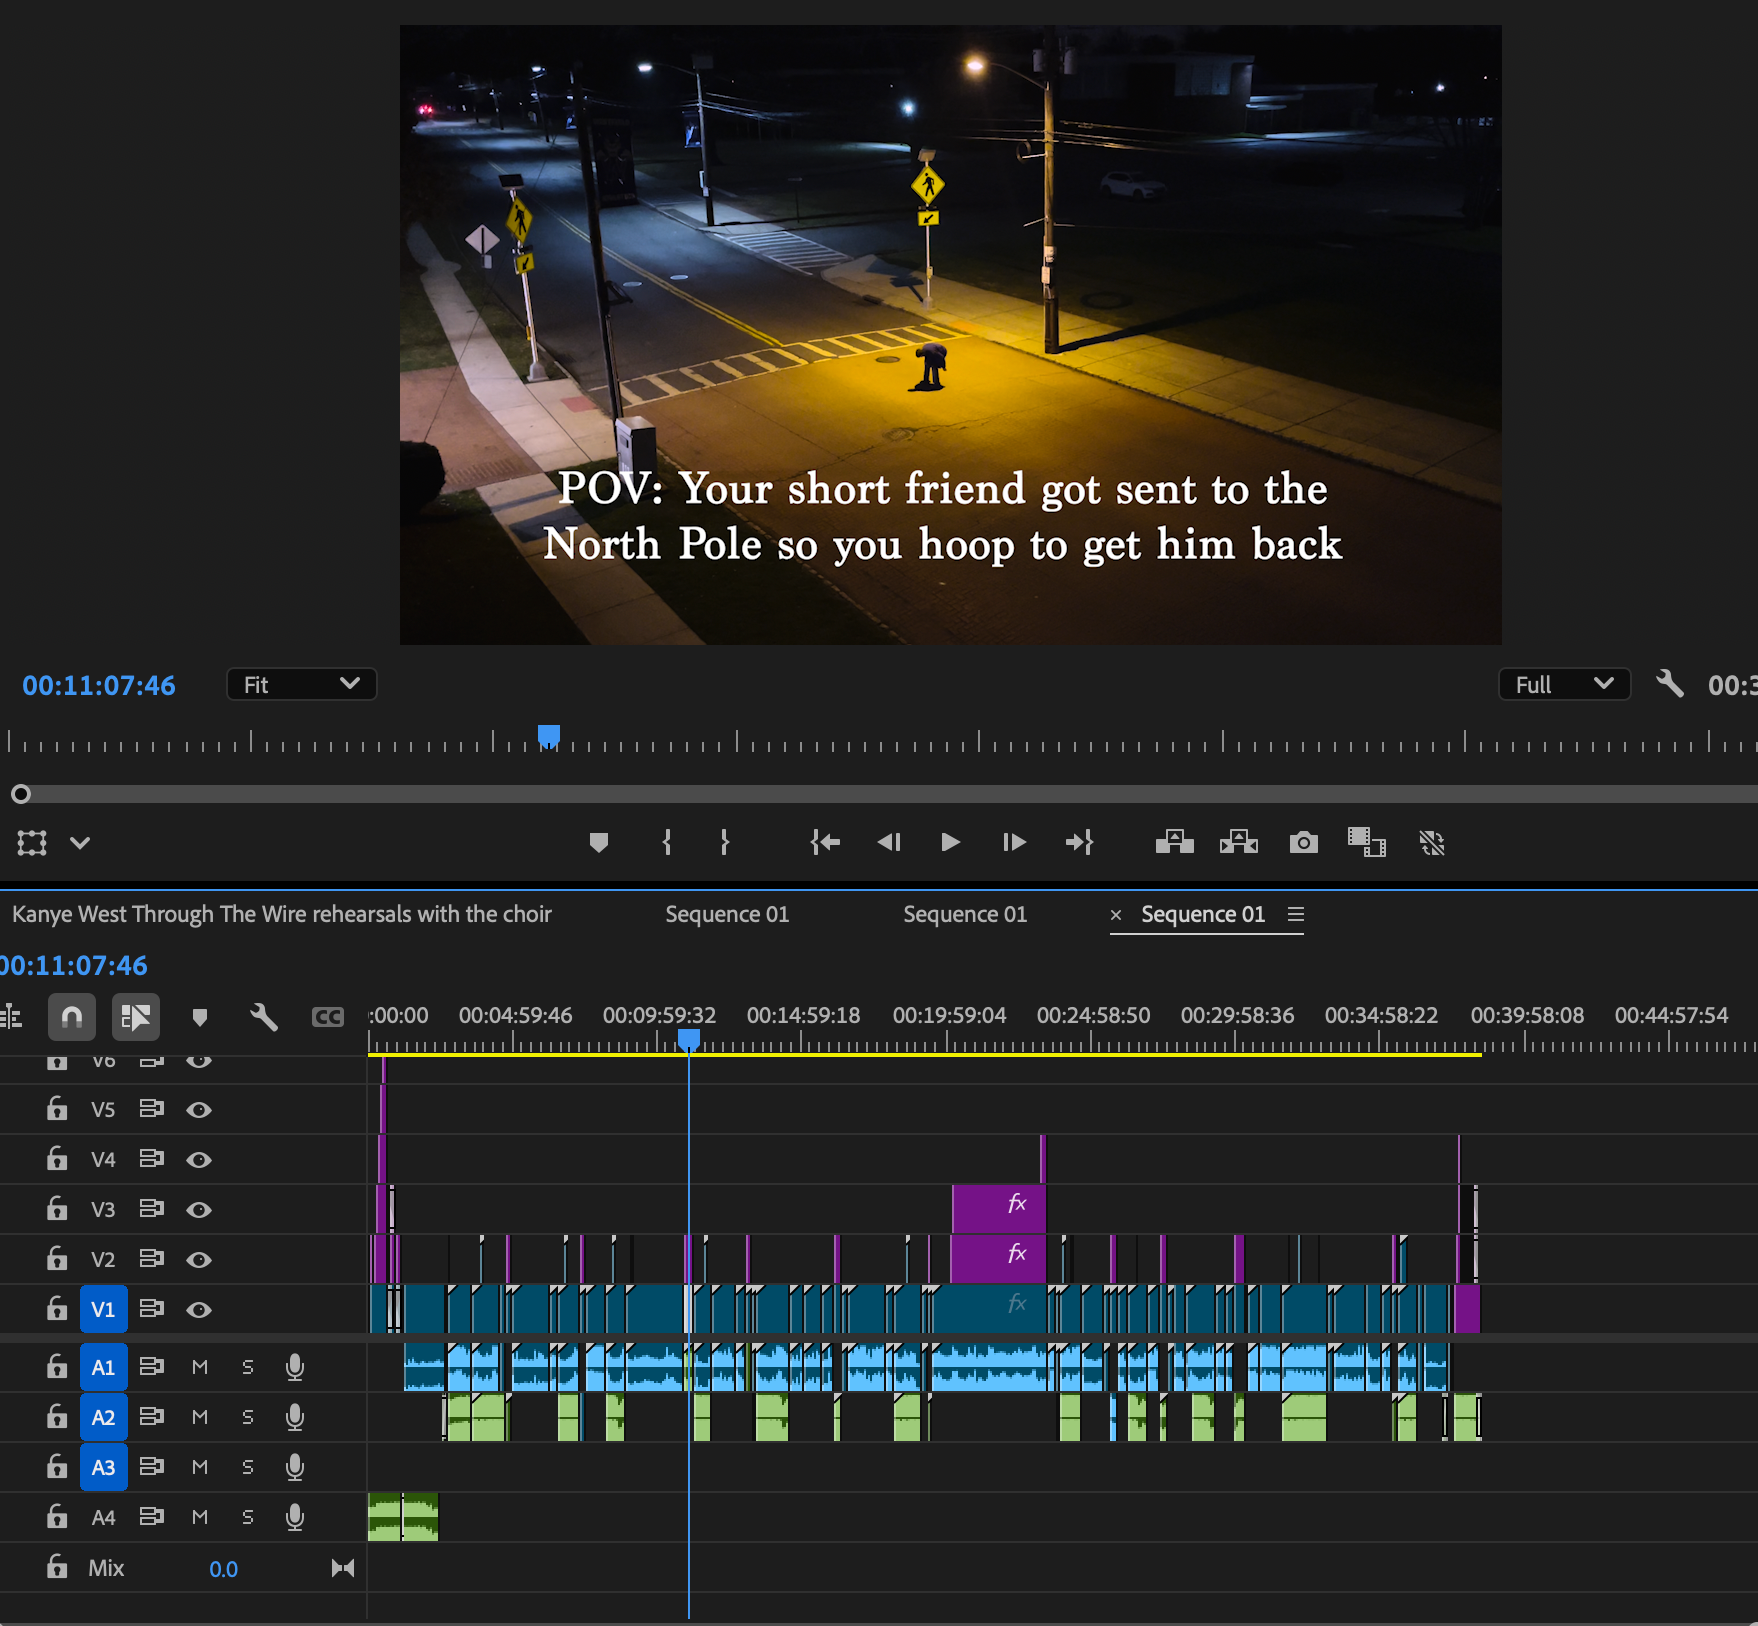
Task: Click the closed captions CC icon
Action: click(327, 1017)
